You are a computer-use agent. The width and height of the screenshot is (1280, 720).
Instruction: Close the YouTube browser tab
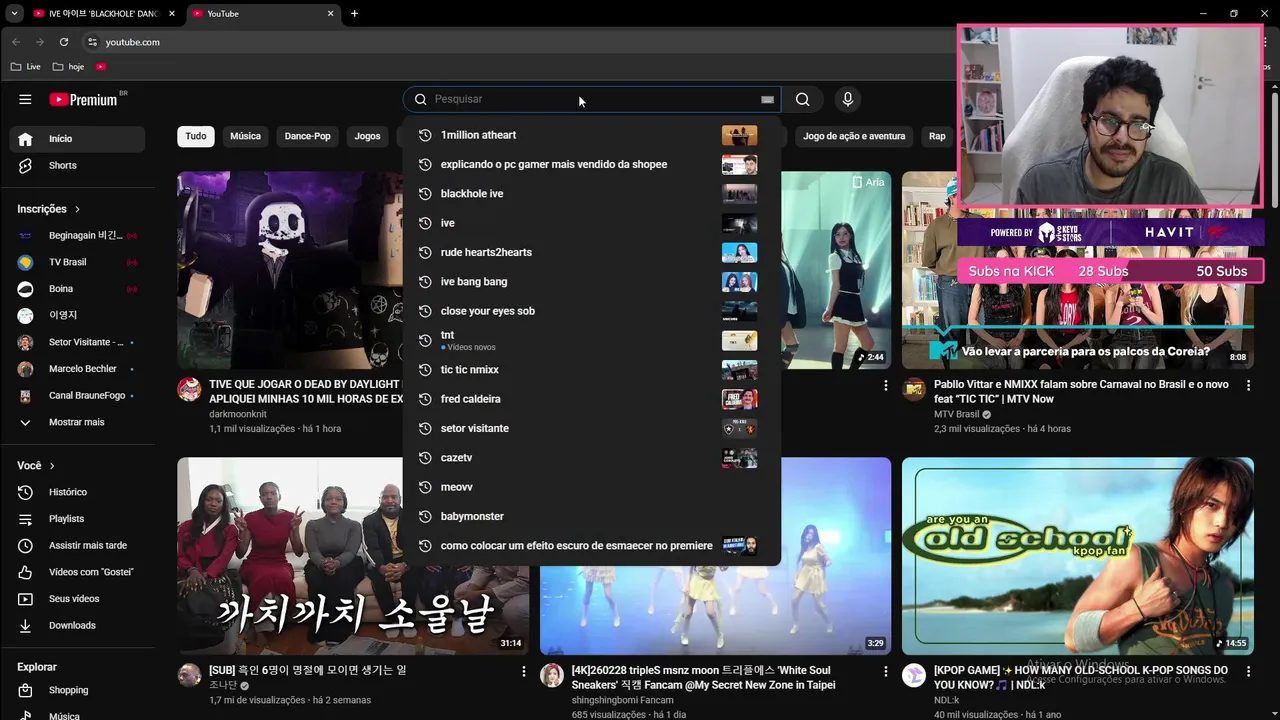[330, 14]
